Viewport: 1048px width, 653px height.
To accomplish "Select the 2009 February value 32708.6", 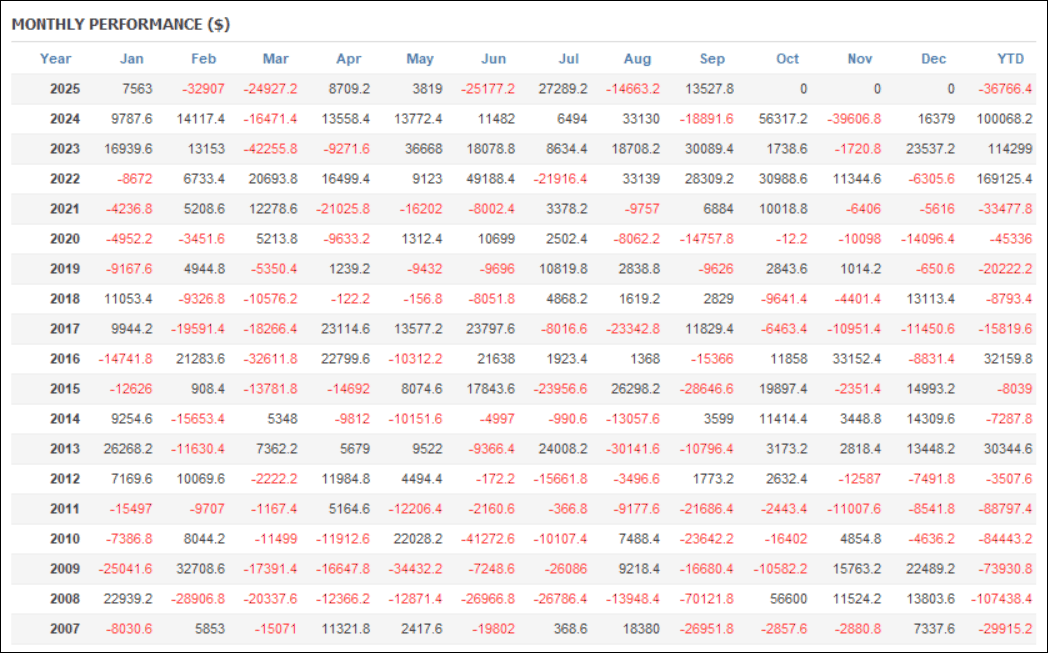I will point(198,569).
